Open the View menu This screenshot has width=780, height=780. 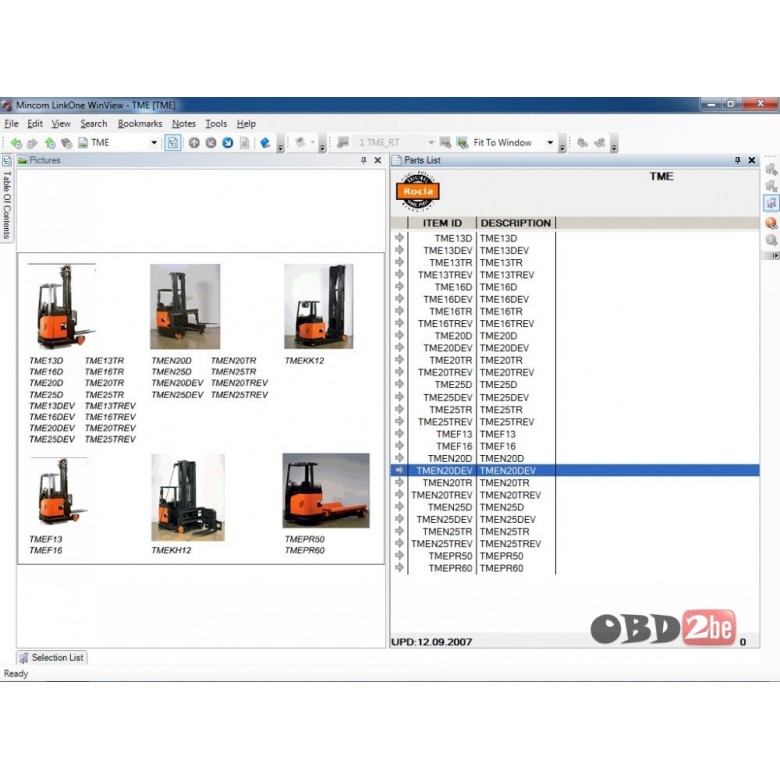tap(61, 123)
